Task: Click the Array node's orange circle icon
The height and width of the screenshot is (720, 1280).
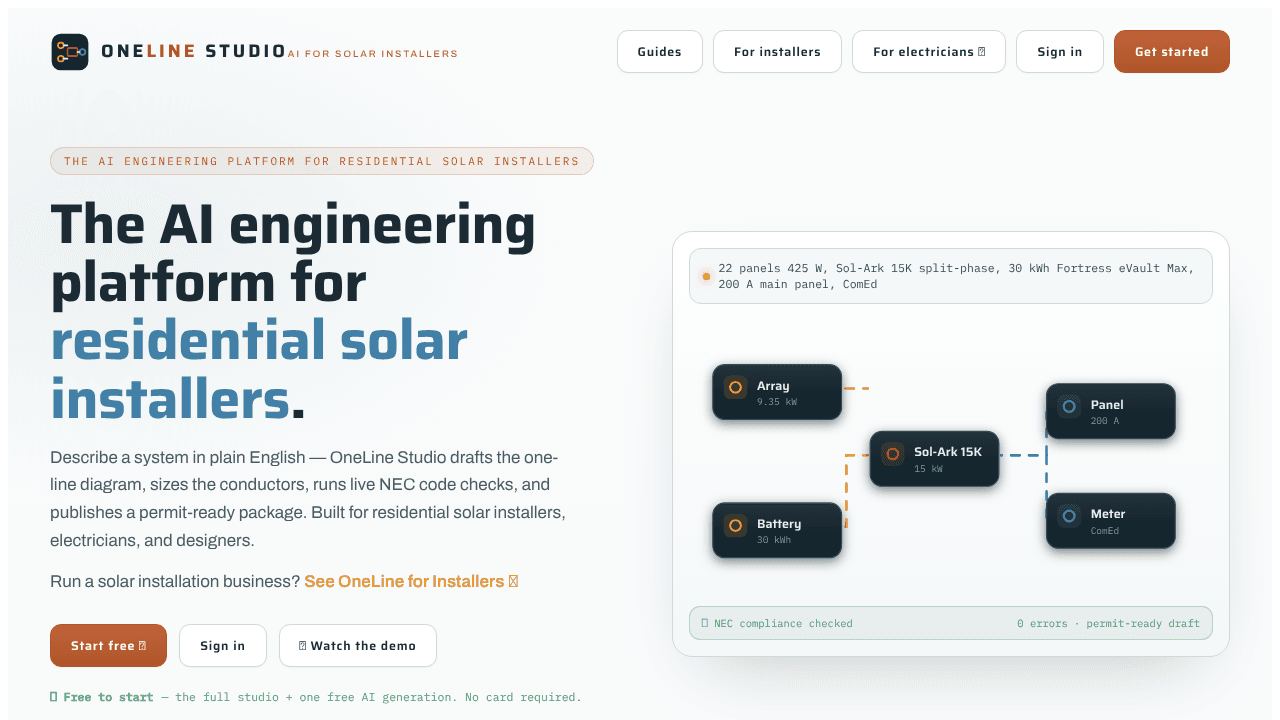Action: (x=735, y=387)
